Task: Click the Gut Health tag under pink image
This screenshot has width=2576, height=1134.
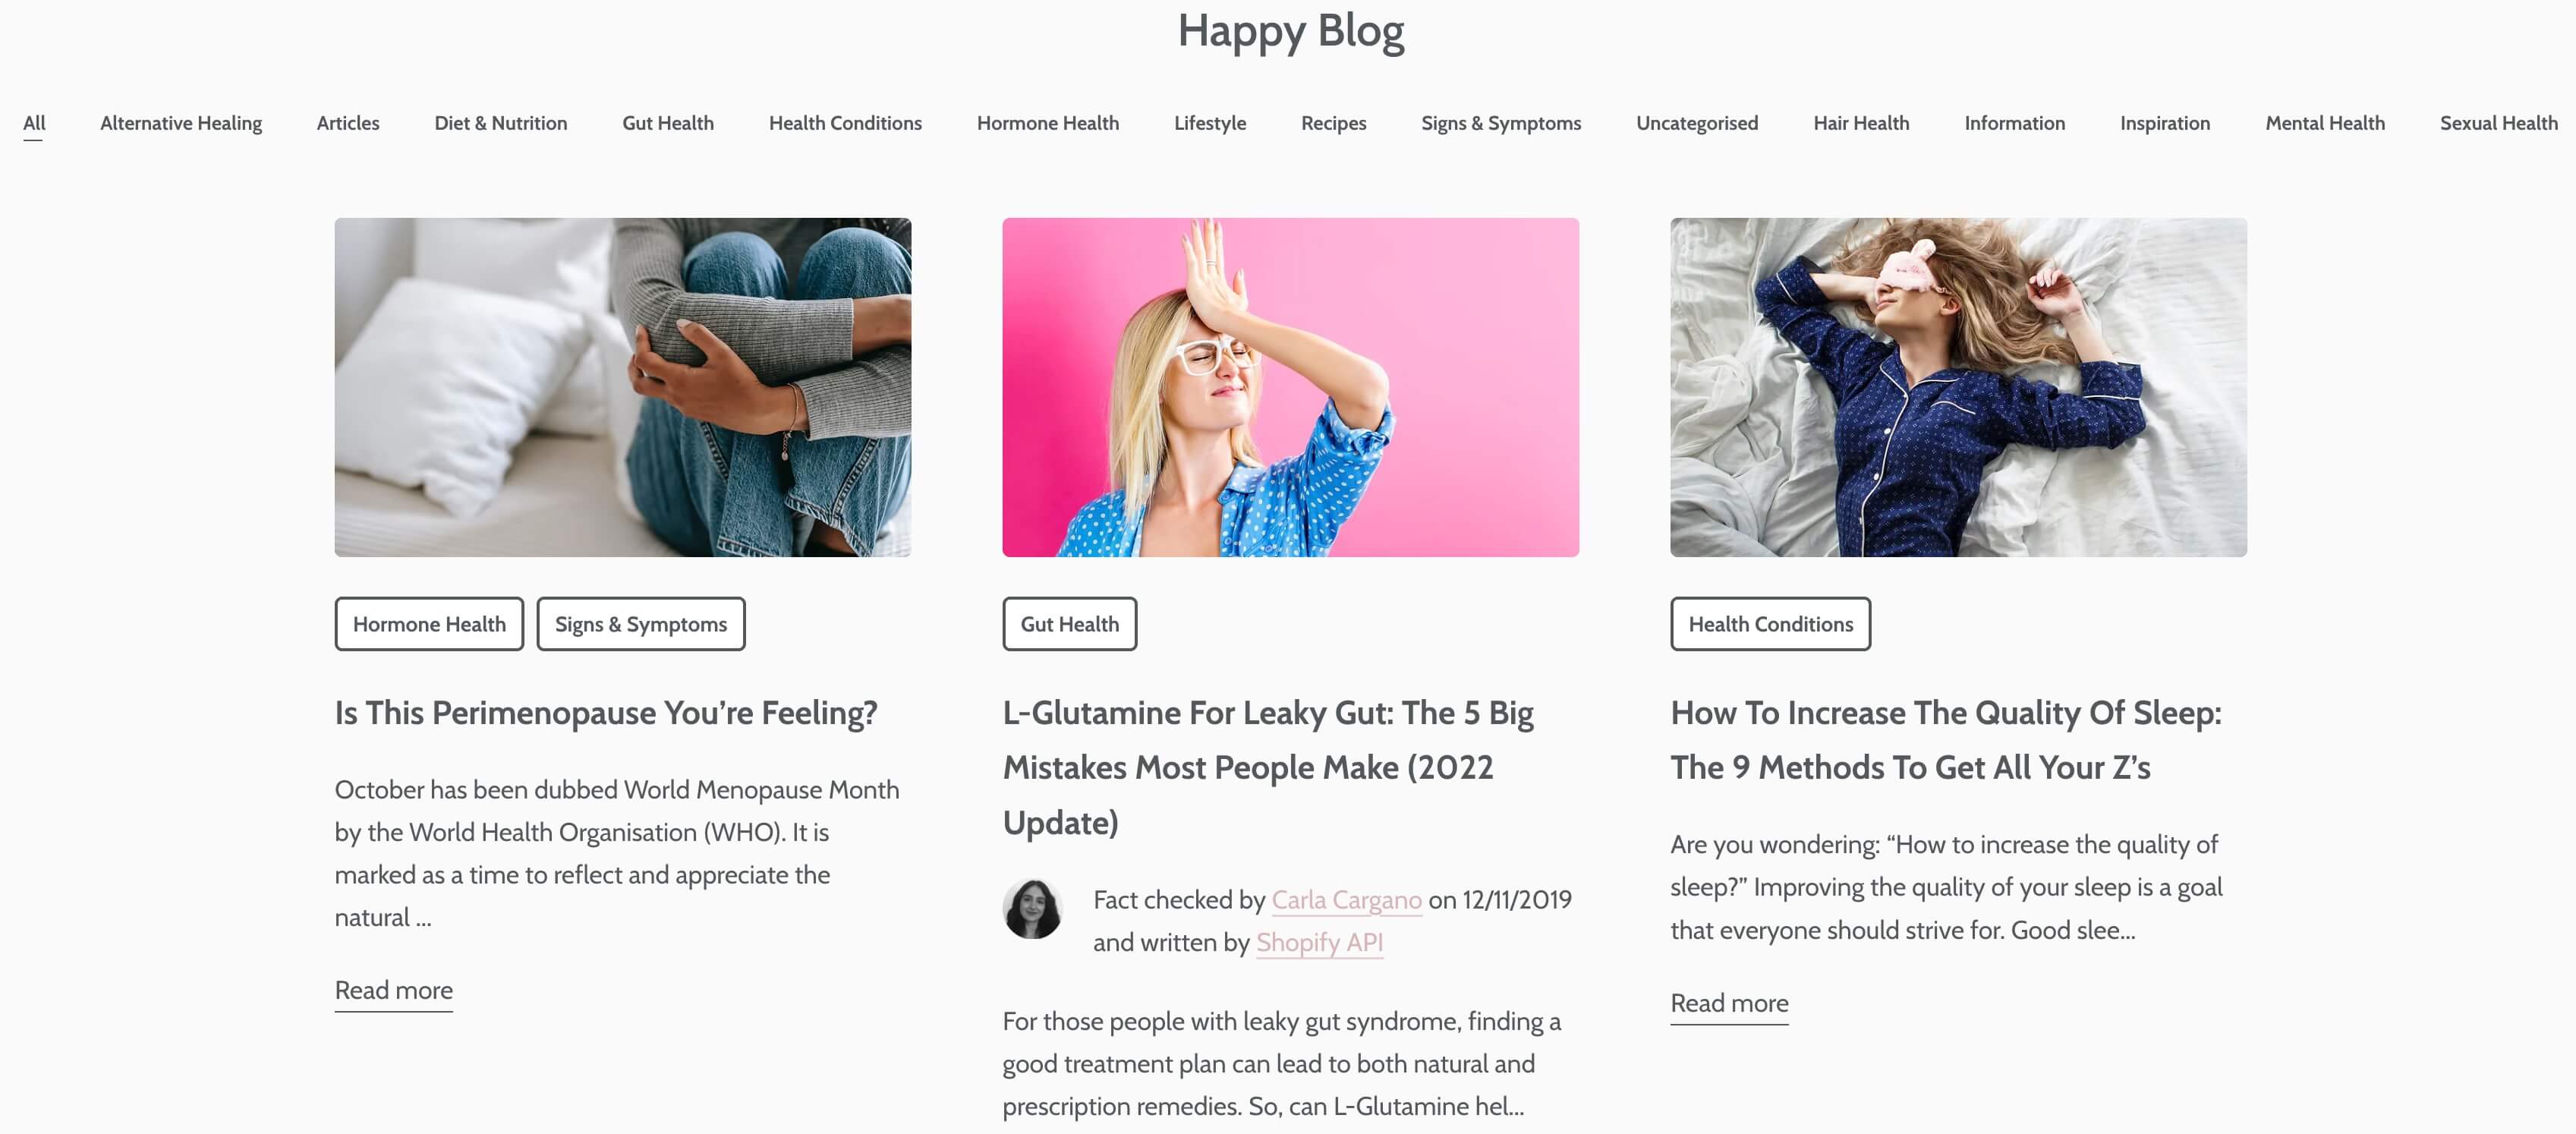Action: pos(1070,624)
